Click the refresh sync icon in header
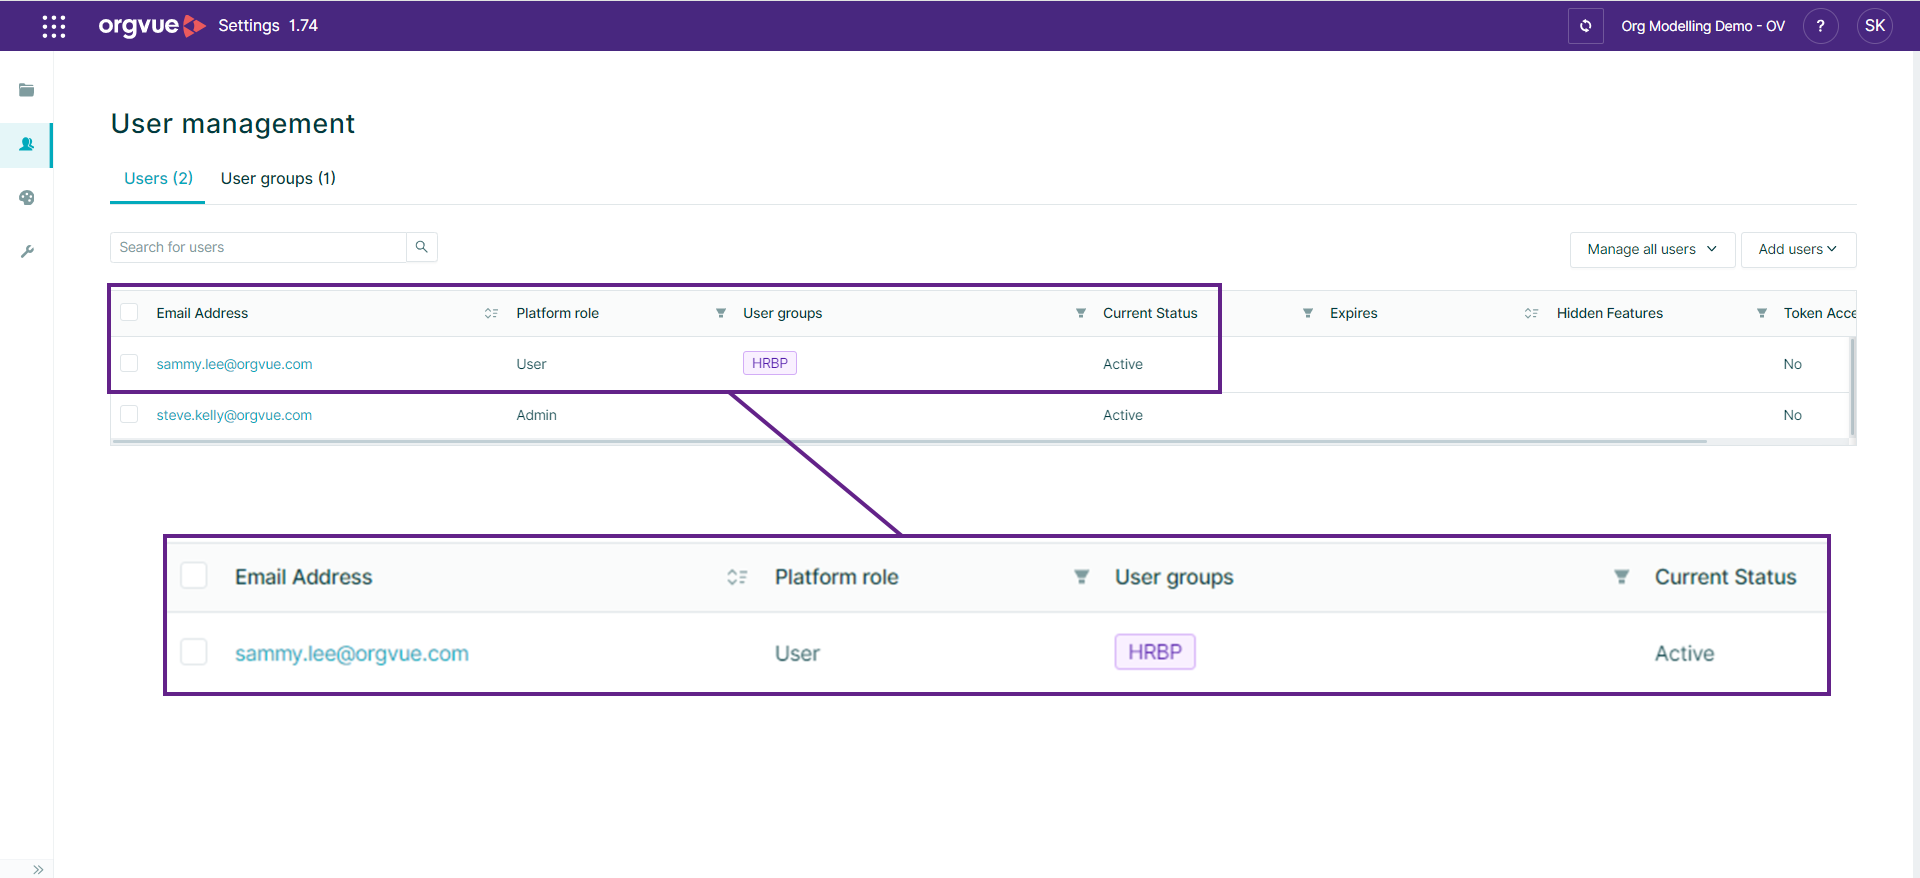Viewport: 1920px width, 878px height. (1585, 26)
